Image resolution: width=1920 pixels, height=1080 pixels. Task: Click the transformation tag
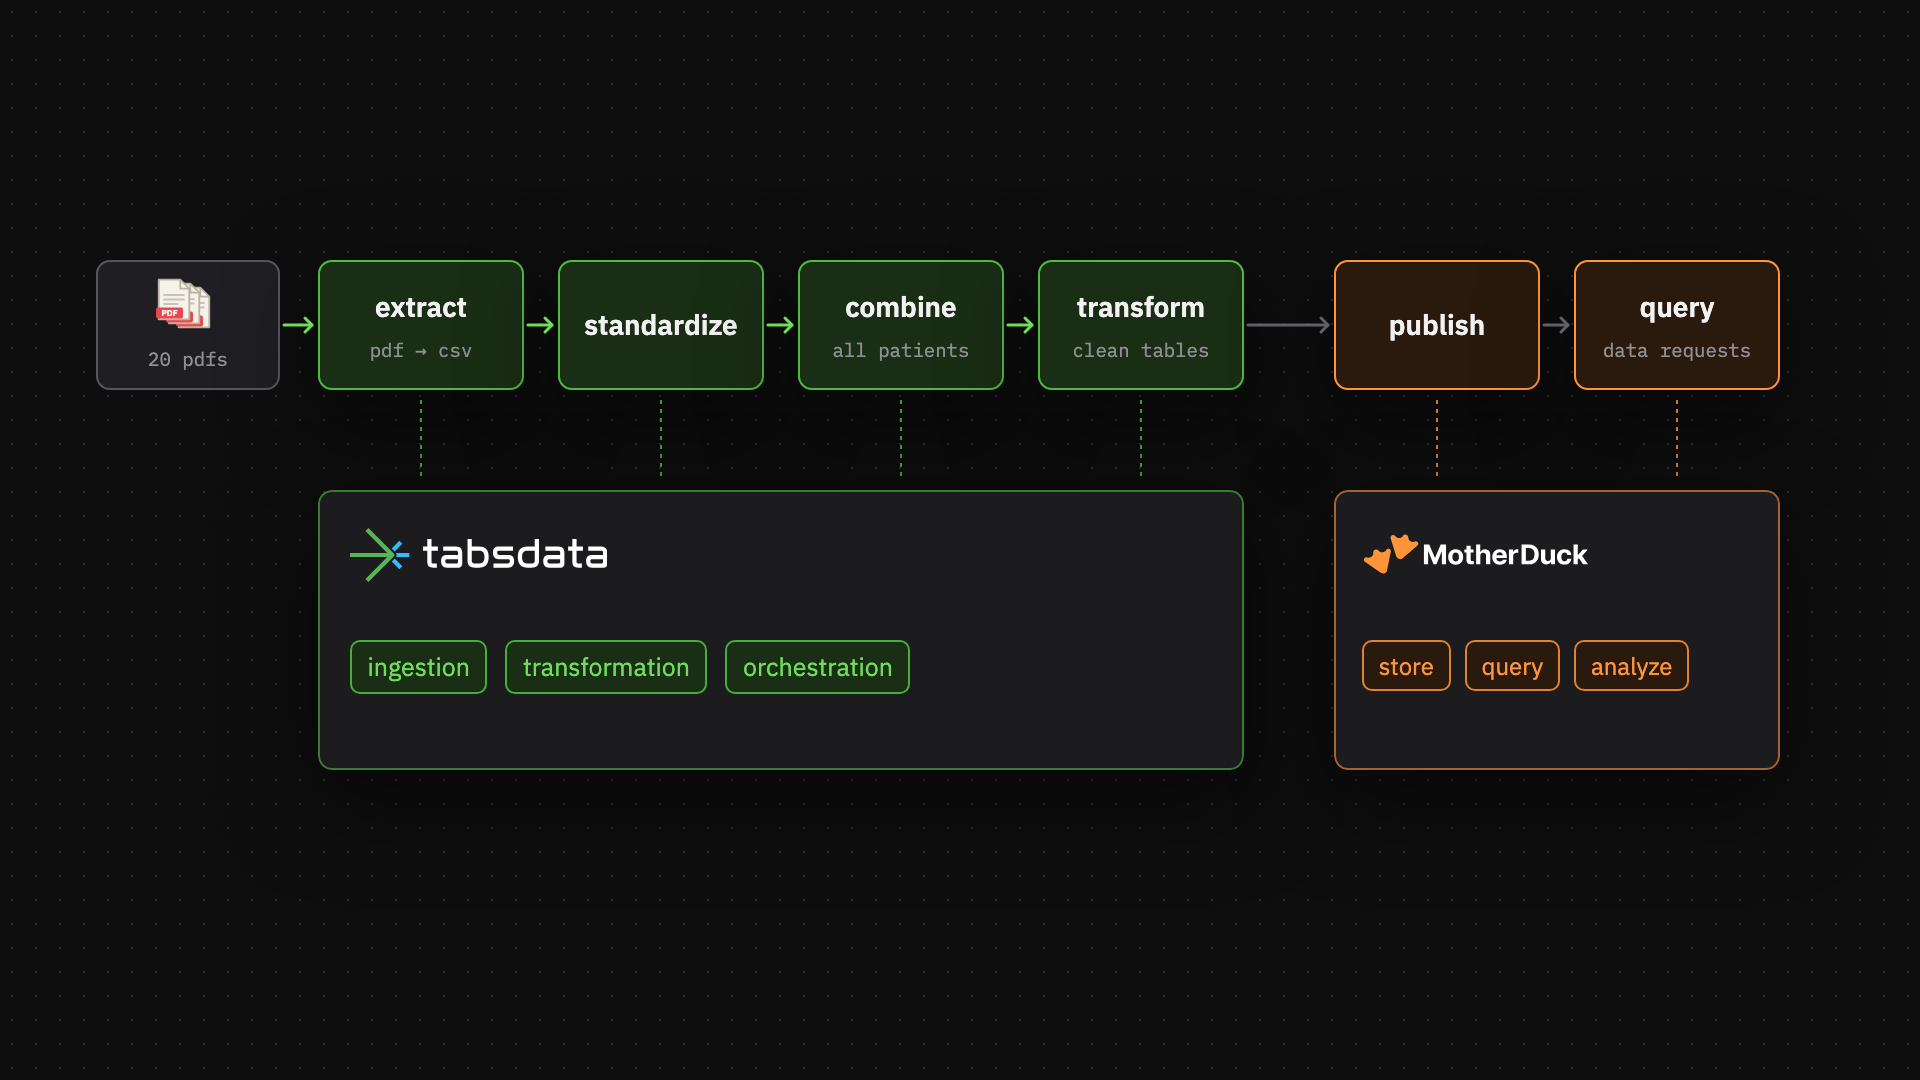(606, 667)
